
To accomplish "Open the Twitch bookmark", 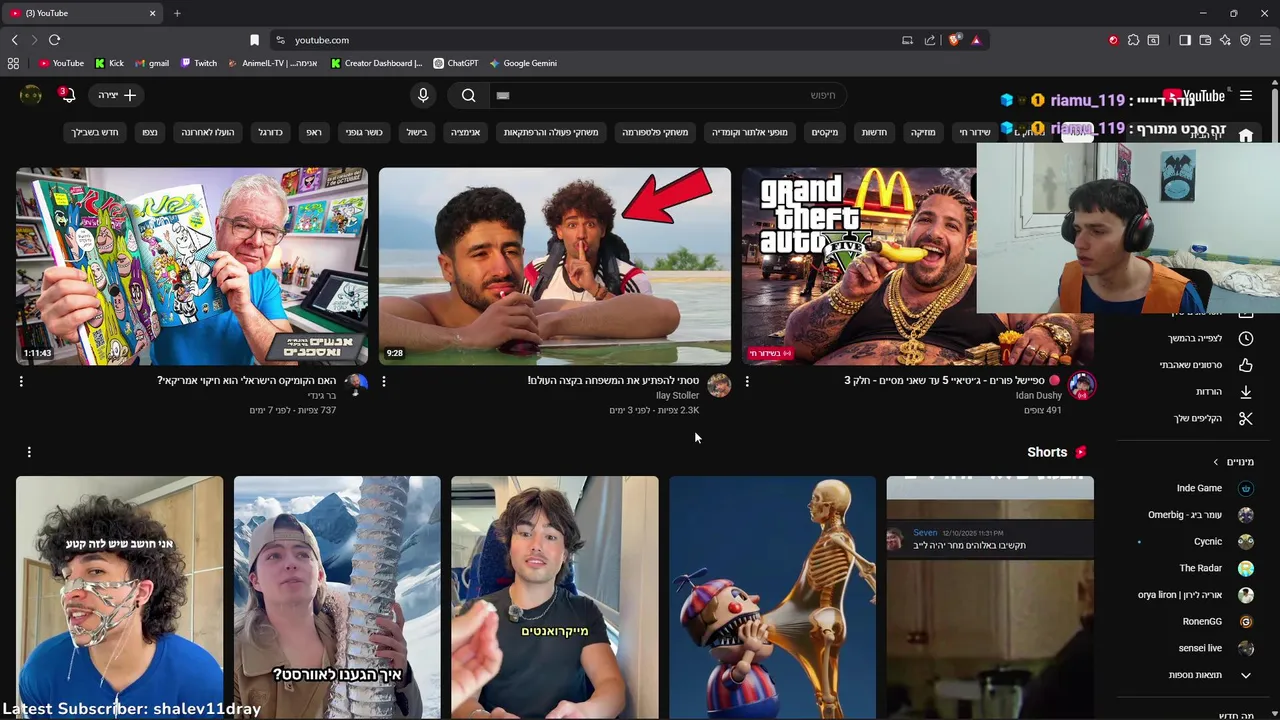I will pos(199,63).
